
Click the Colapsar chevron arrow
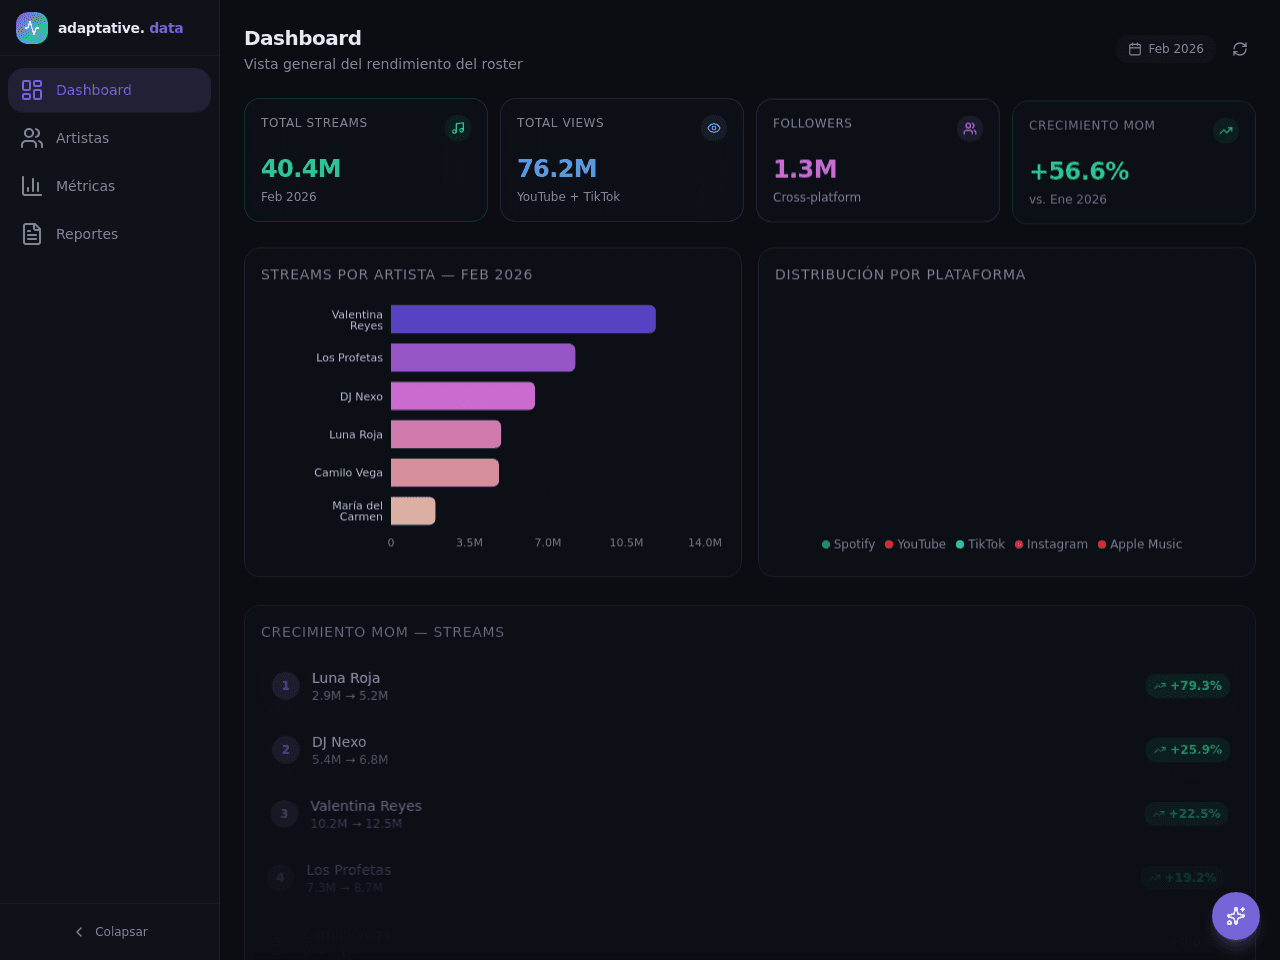(x=79, y=932)
